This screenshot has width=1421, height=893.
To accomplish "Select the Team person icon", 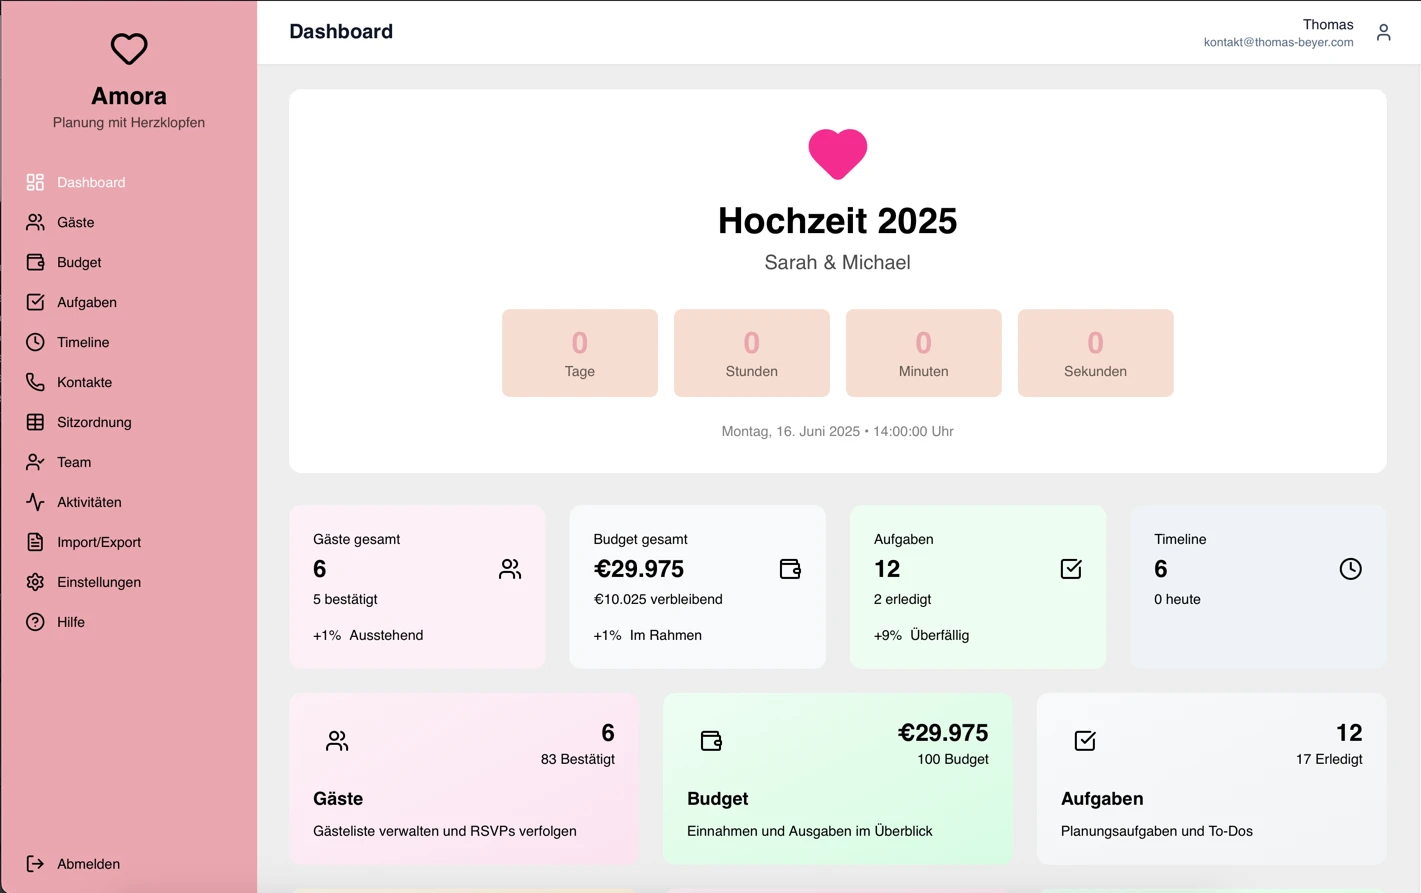I will [34, 462].
